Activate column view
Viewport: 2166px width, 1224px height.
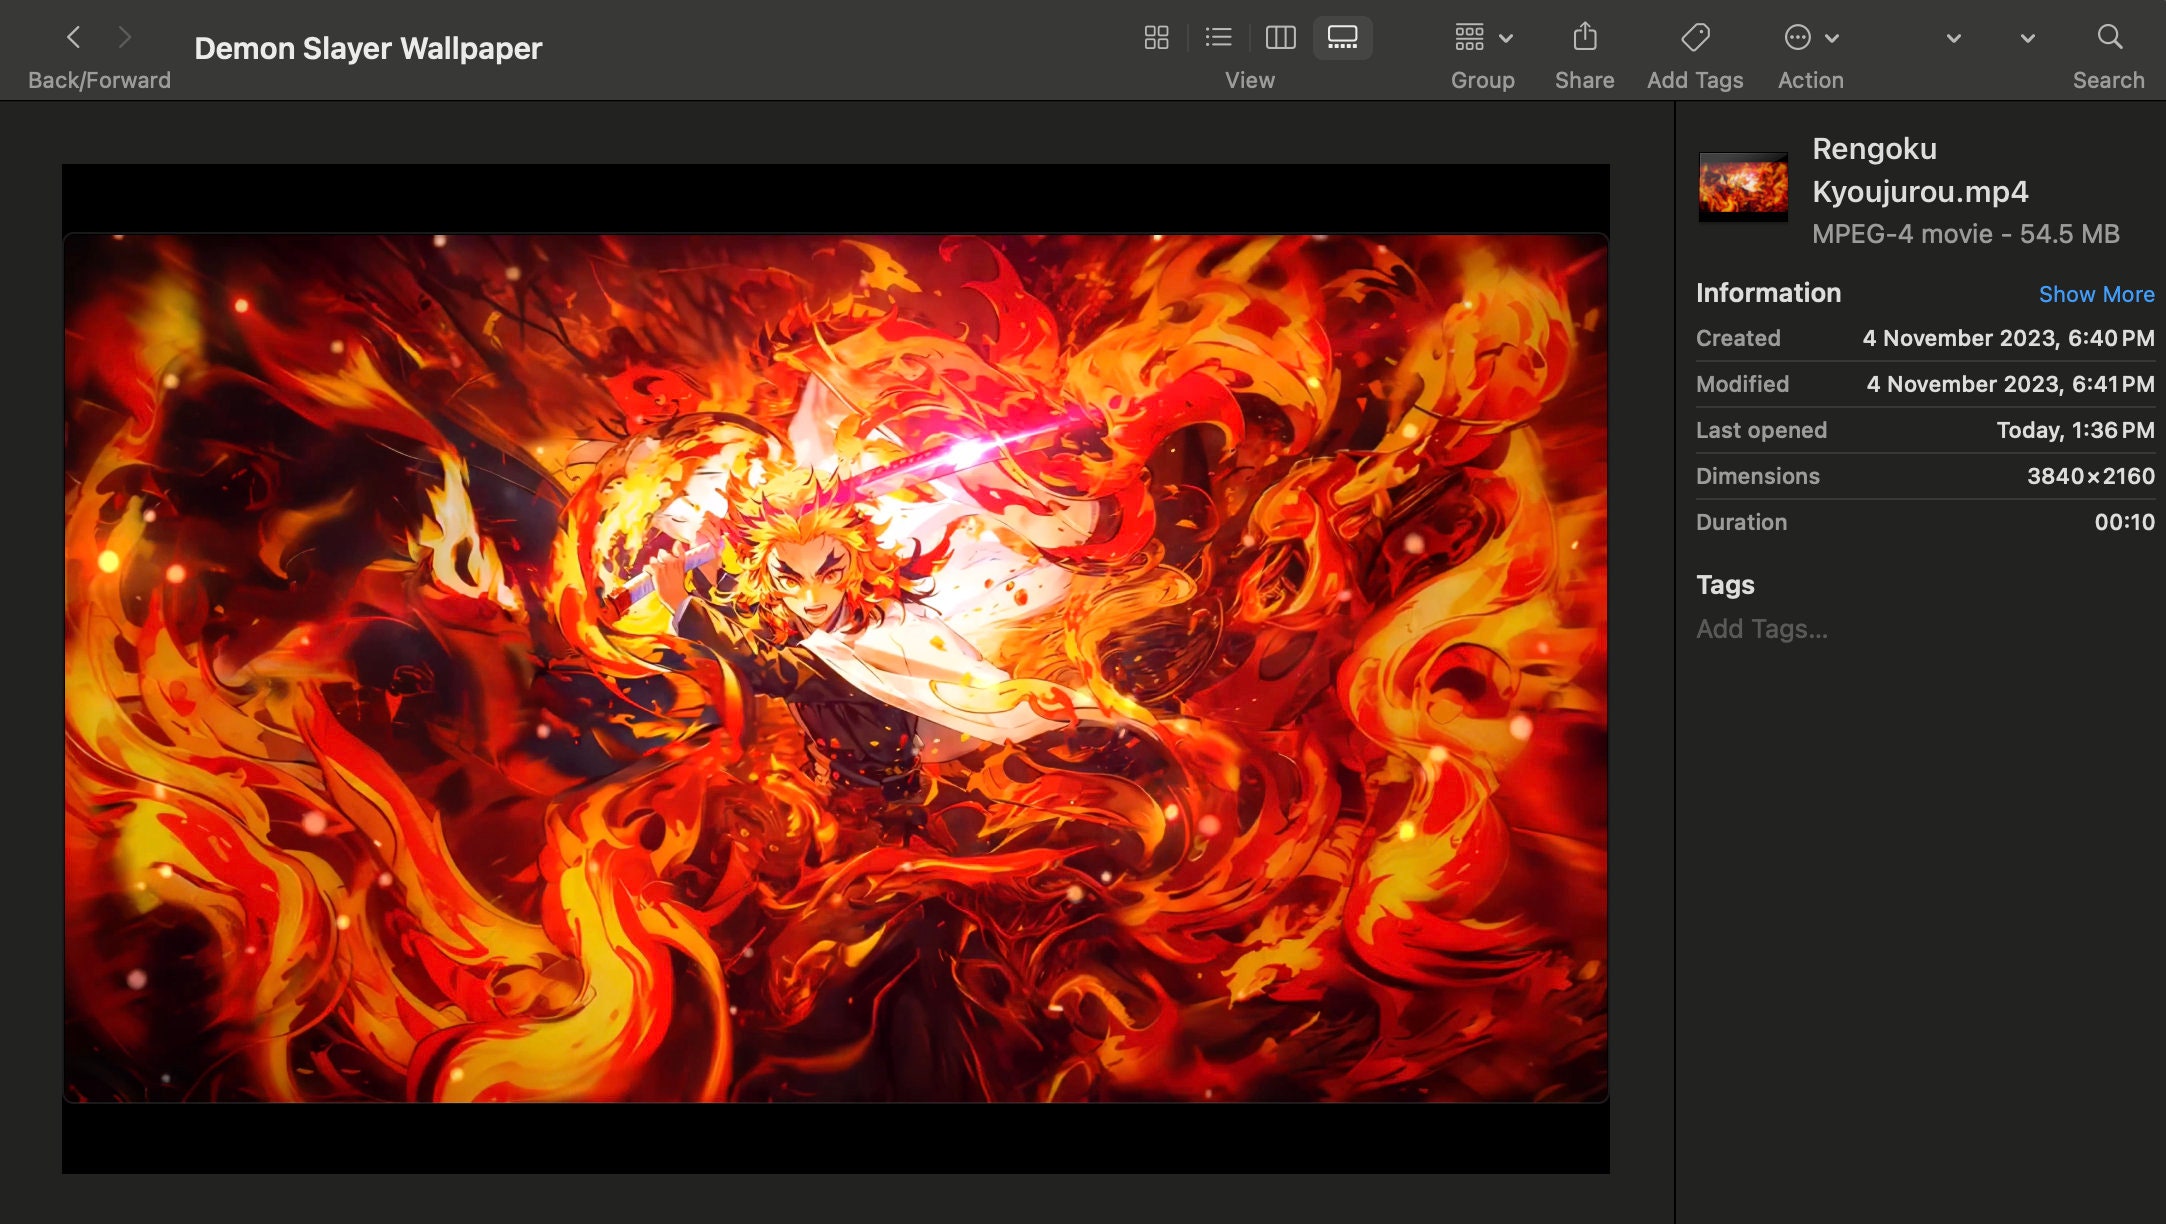click(x=1280, y=37)
